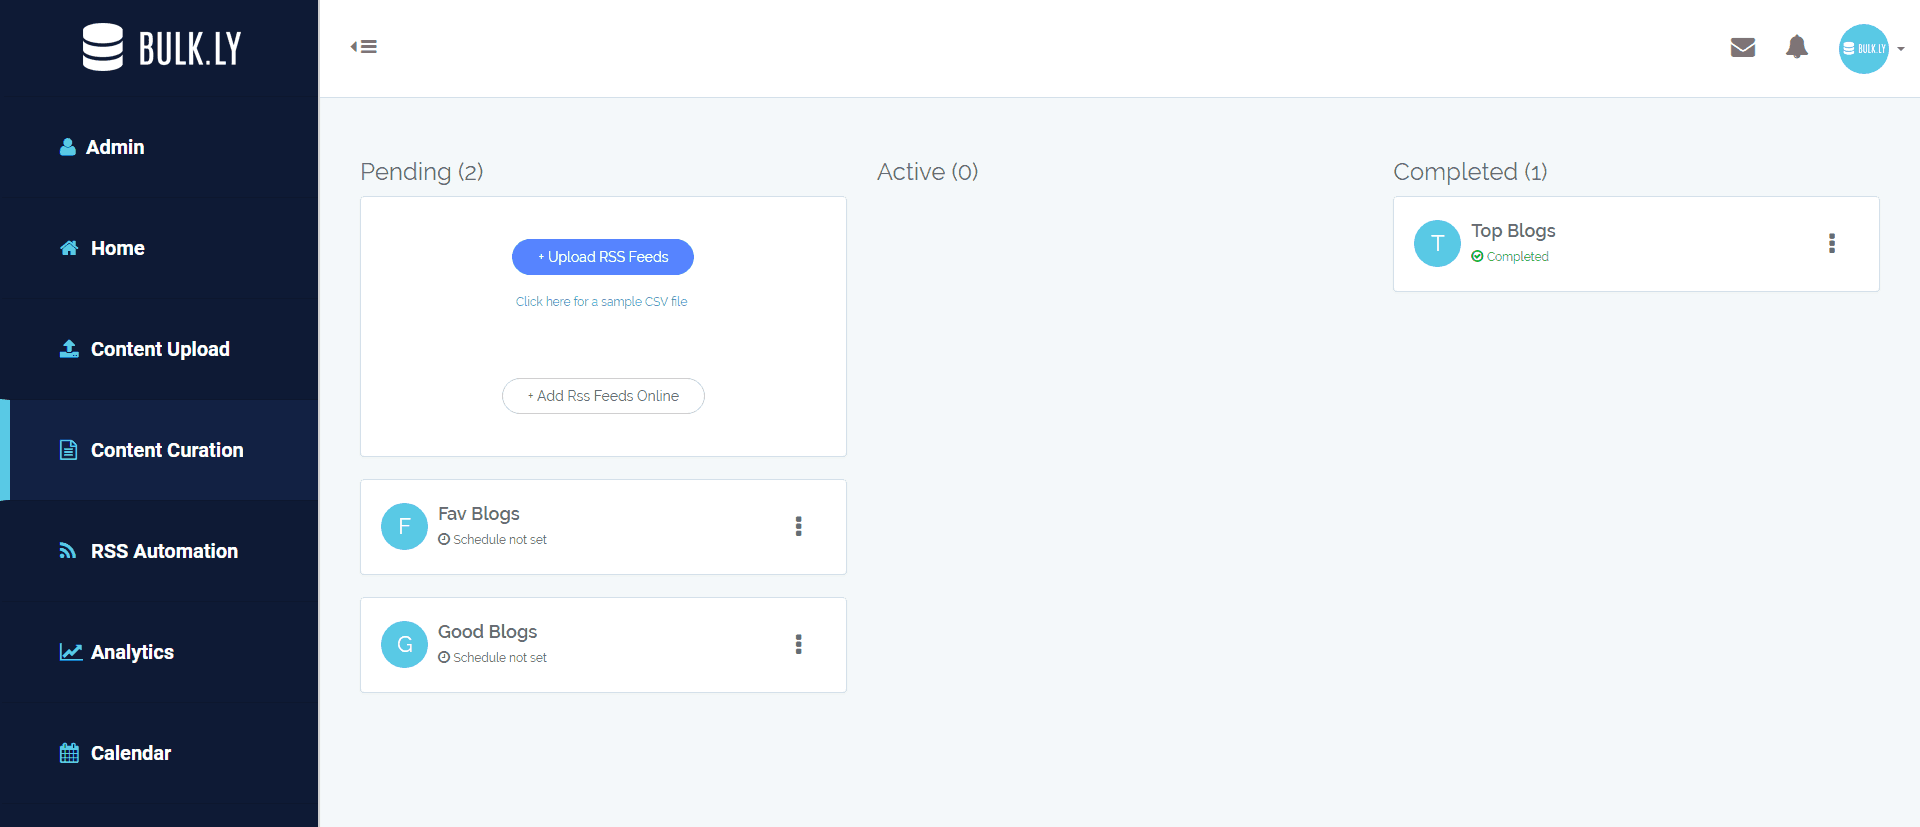1920x827 pixels.
Task: Expand the user account dropdown arrow
Action: tap(1901, 49)
